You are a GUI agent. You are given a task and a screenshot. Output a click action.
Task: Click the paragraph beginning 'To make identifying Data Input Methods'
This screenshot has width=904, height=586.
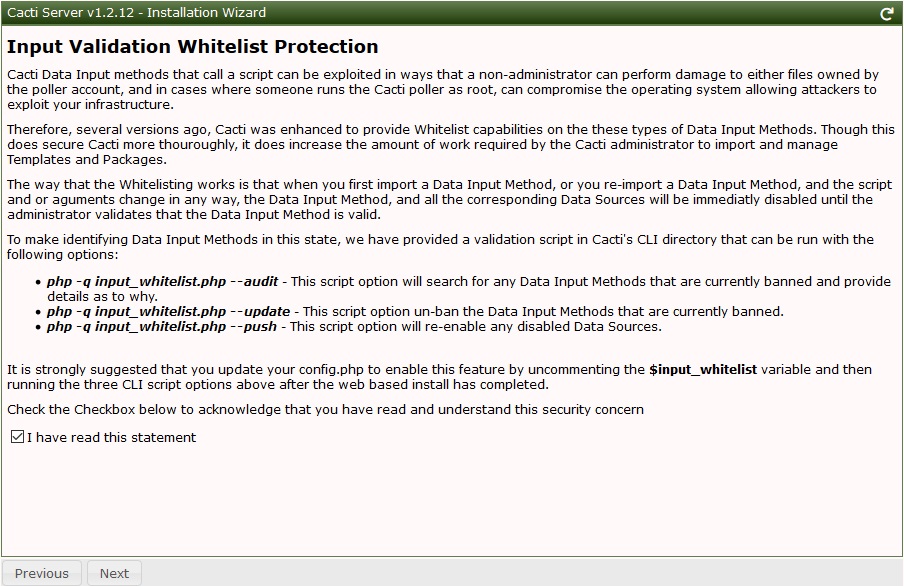[440, 247]
